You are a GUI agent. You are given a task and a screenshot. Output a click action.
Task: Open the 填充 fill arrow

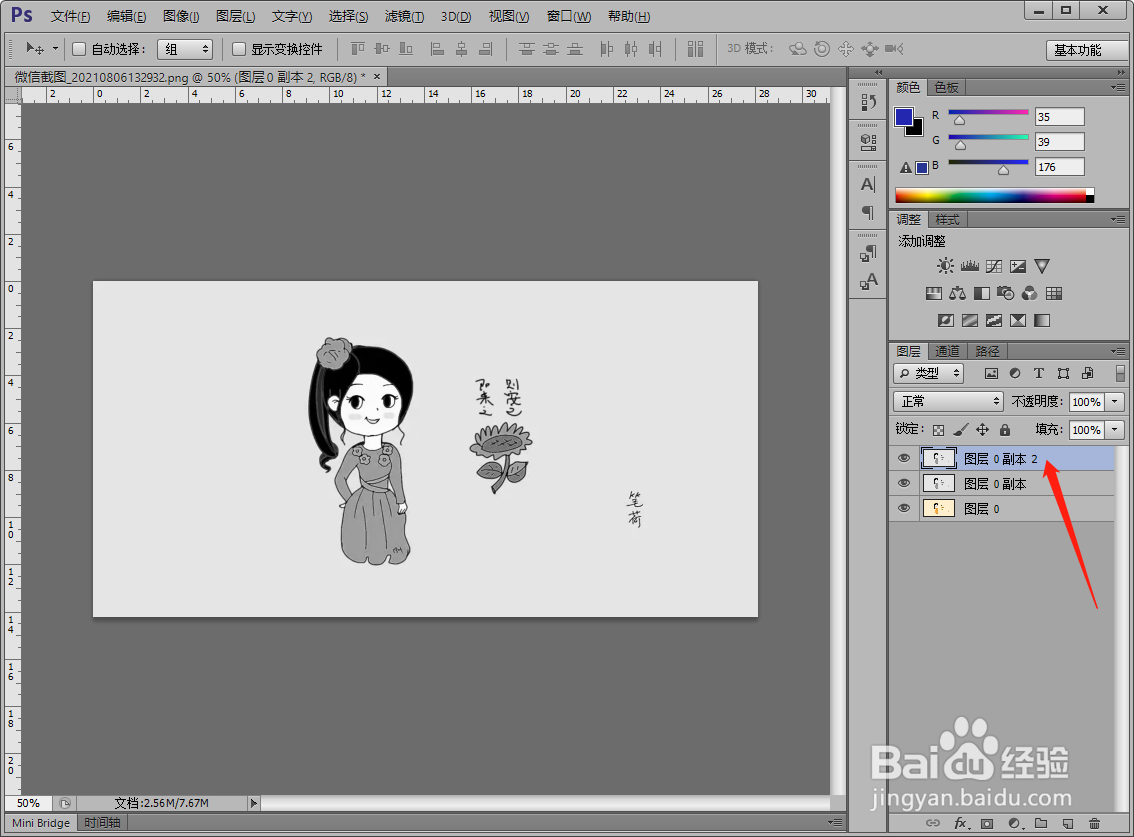tap(1114, 430)
